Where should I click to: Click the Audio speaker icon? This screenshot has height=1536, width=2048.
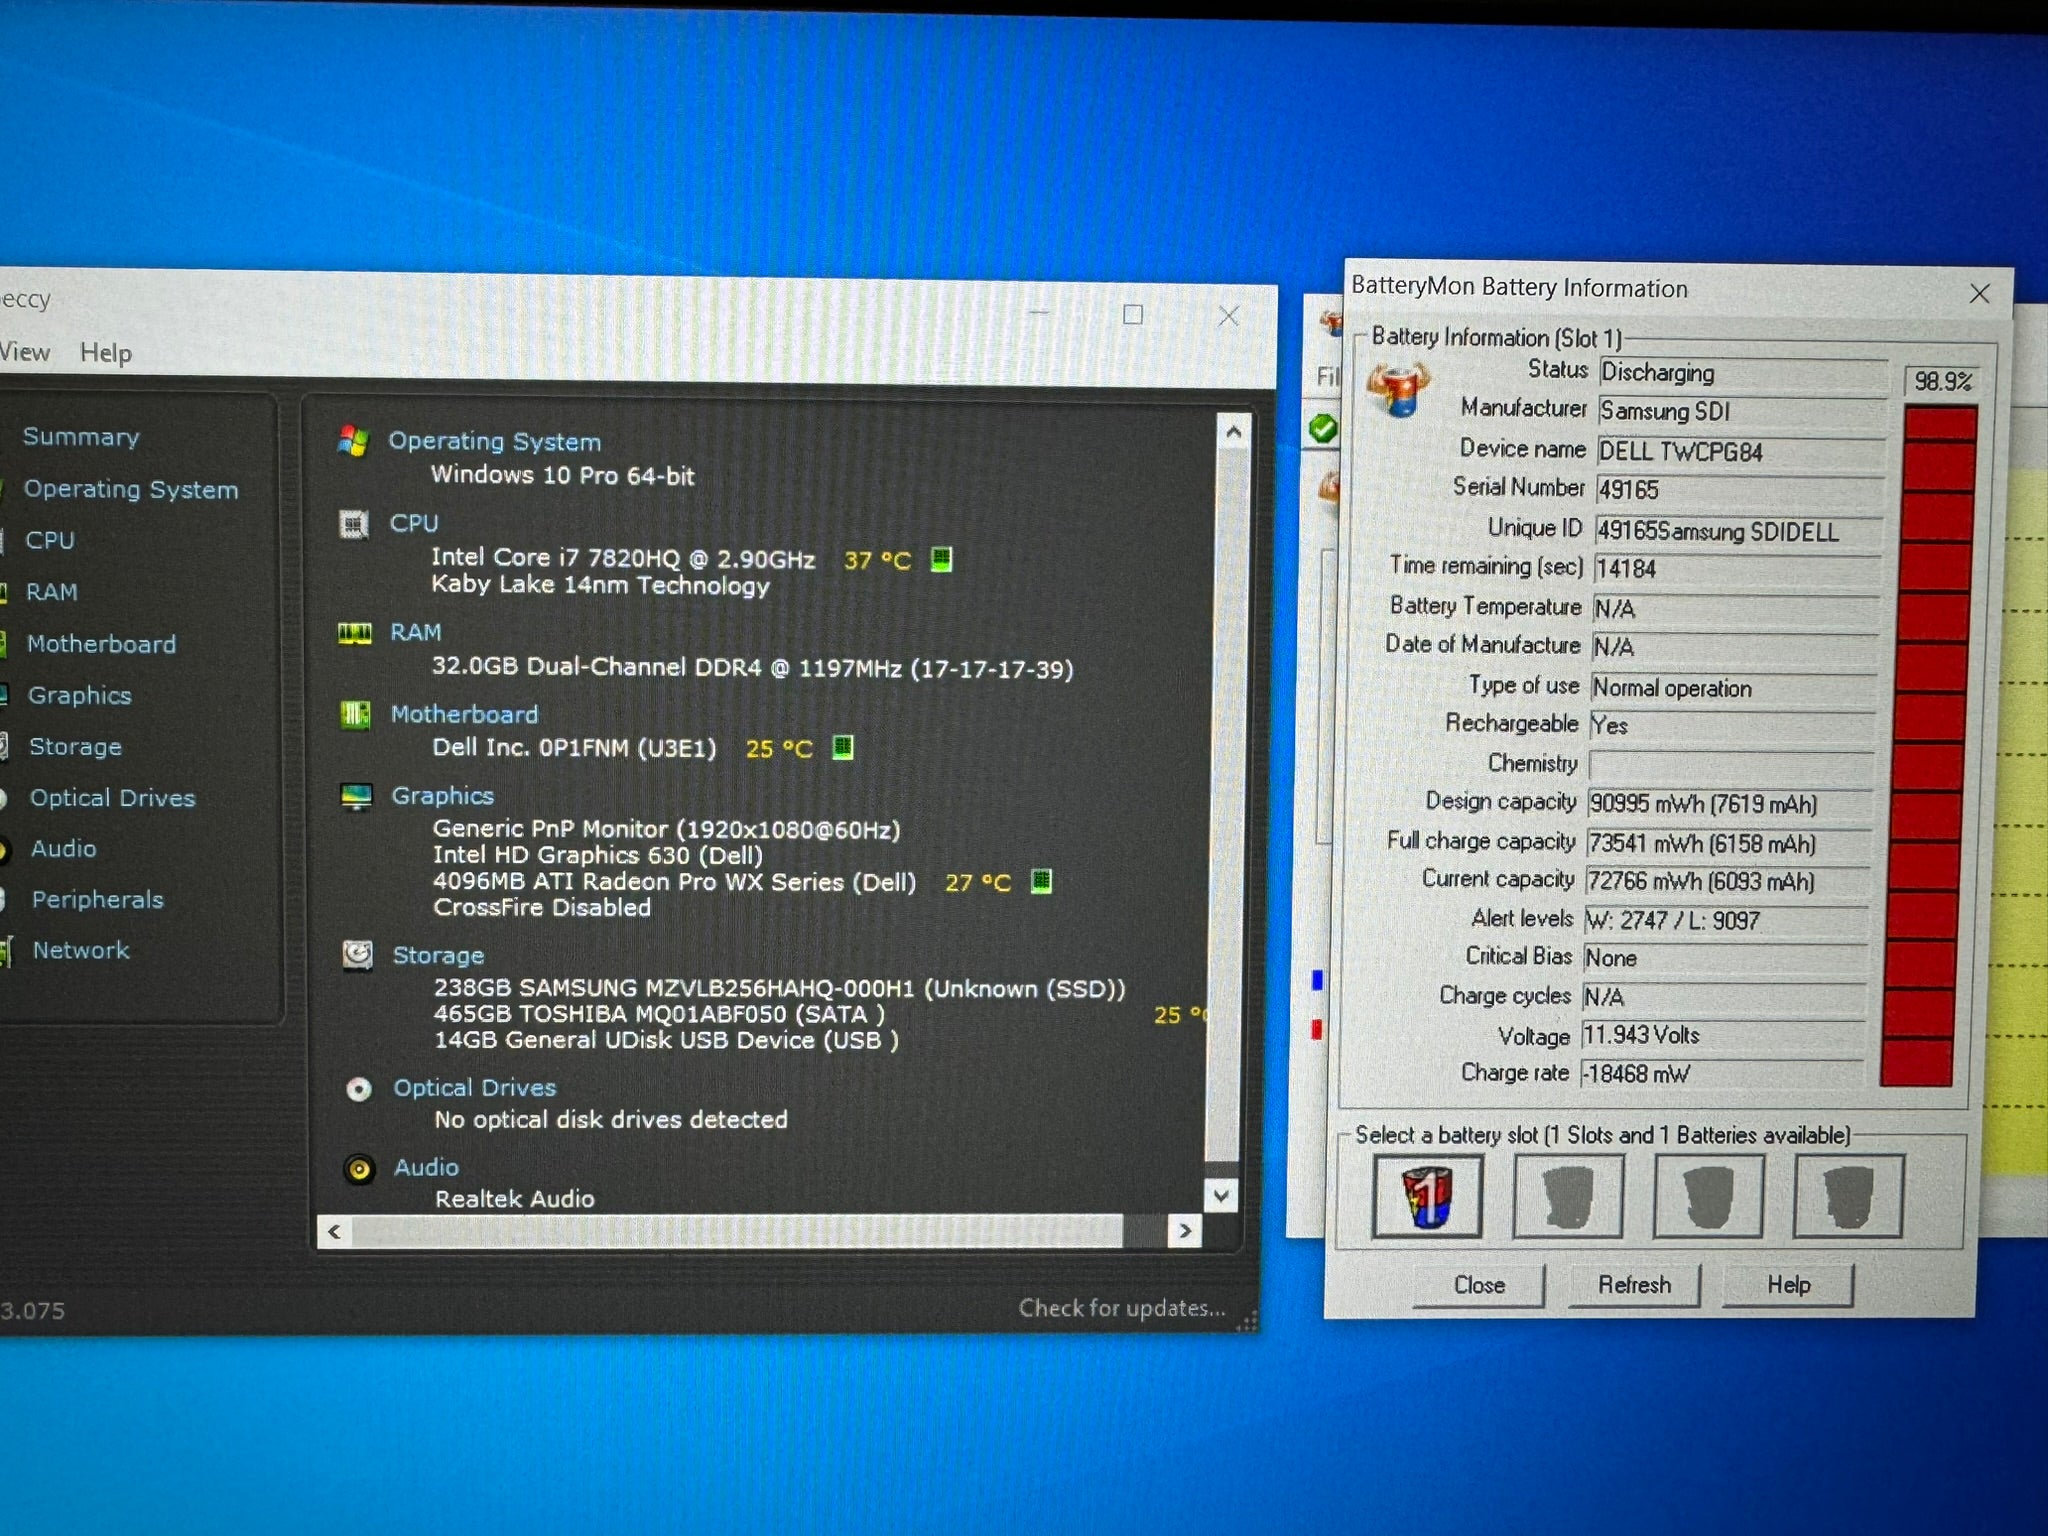tap(359, 1169)
